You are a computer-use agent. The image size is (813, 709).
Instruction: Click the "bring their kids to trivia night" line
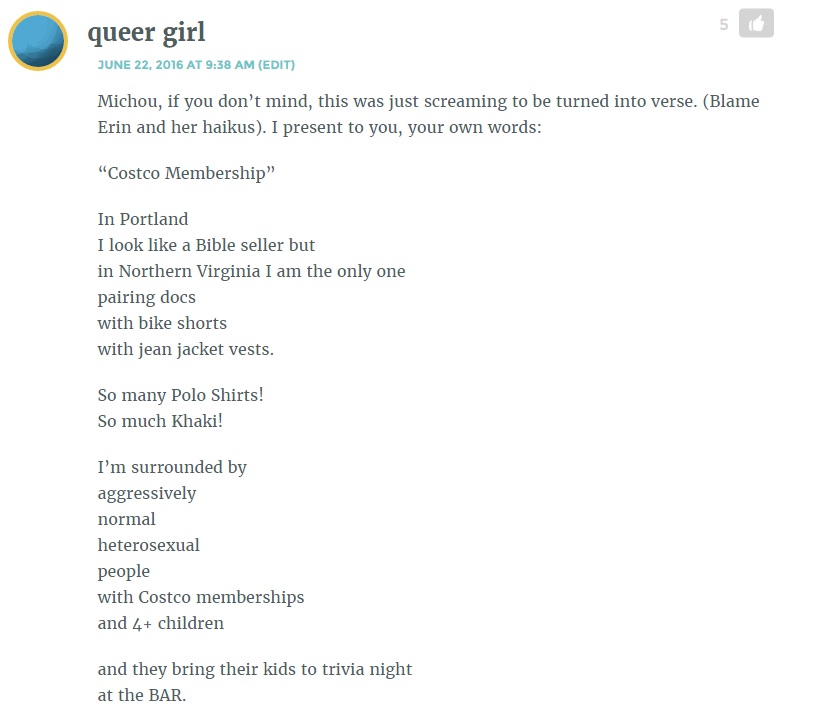pos(255,669)
